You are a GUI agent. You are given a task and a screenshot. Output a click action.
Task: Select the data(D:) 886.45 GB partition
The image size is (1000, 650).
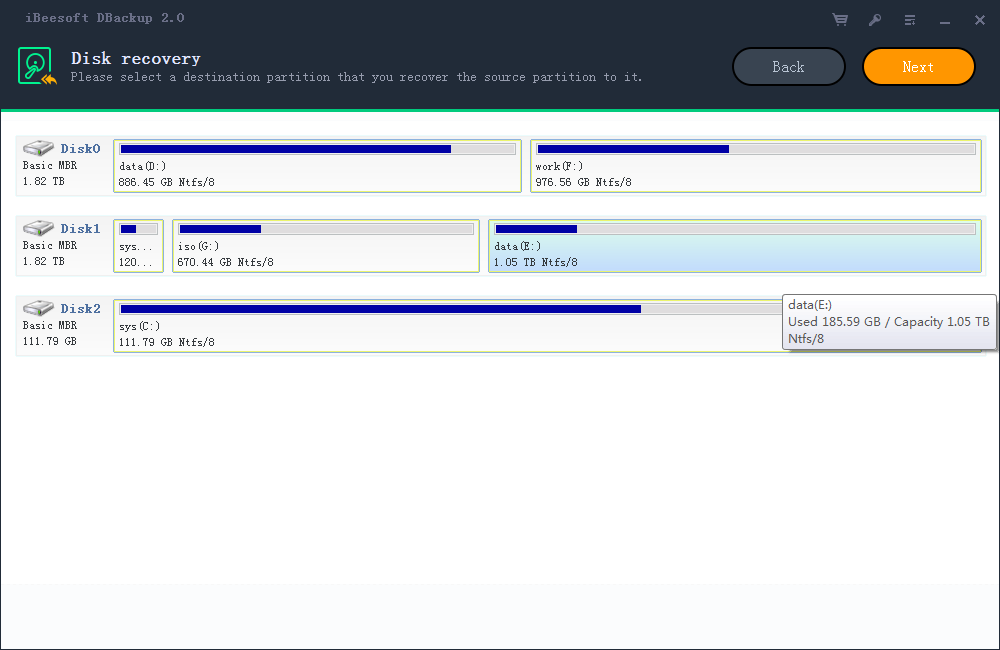click(x=318, y=166)
